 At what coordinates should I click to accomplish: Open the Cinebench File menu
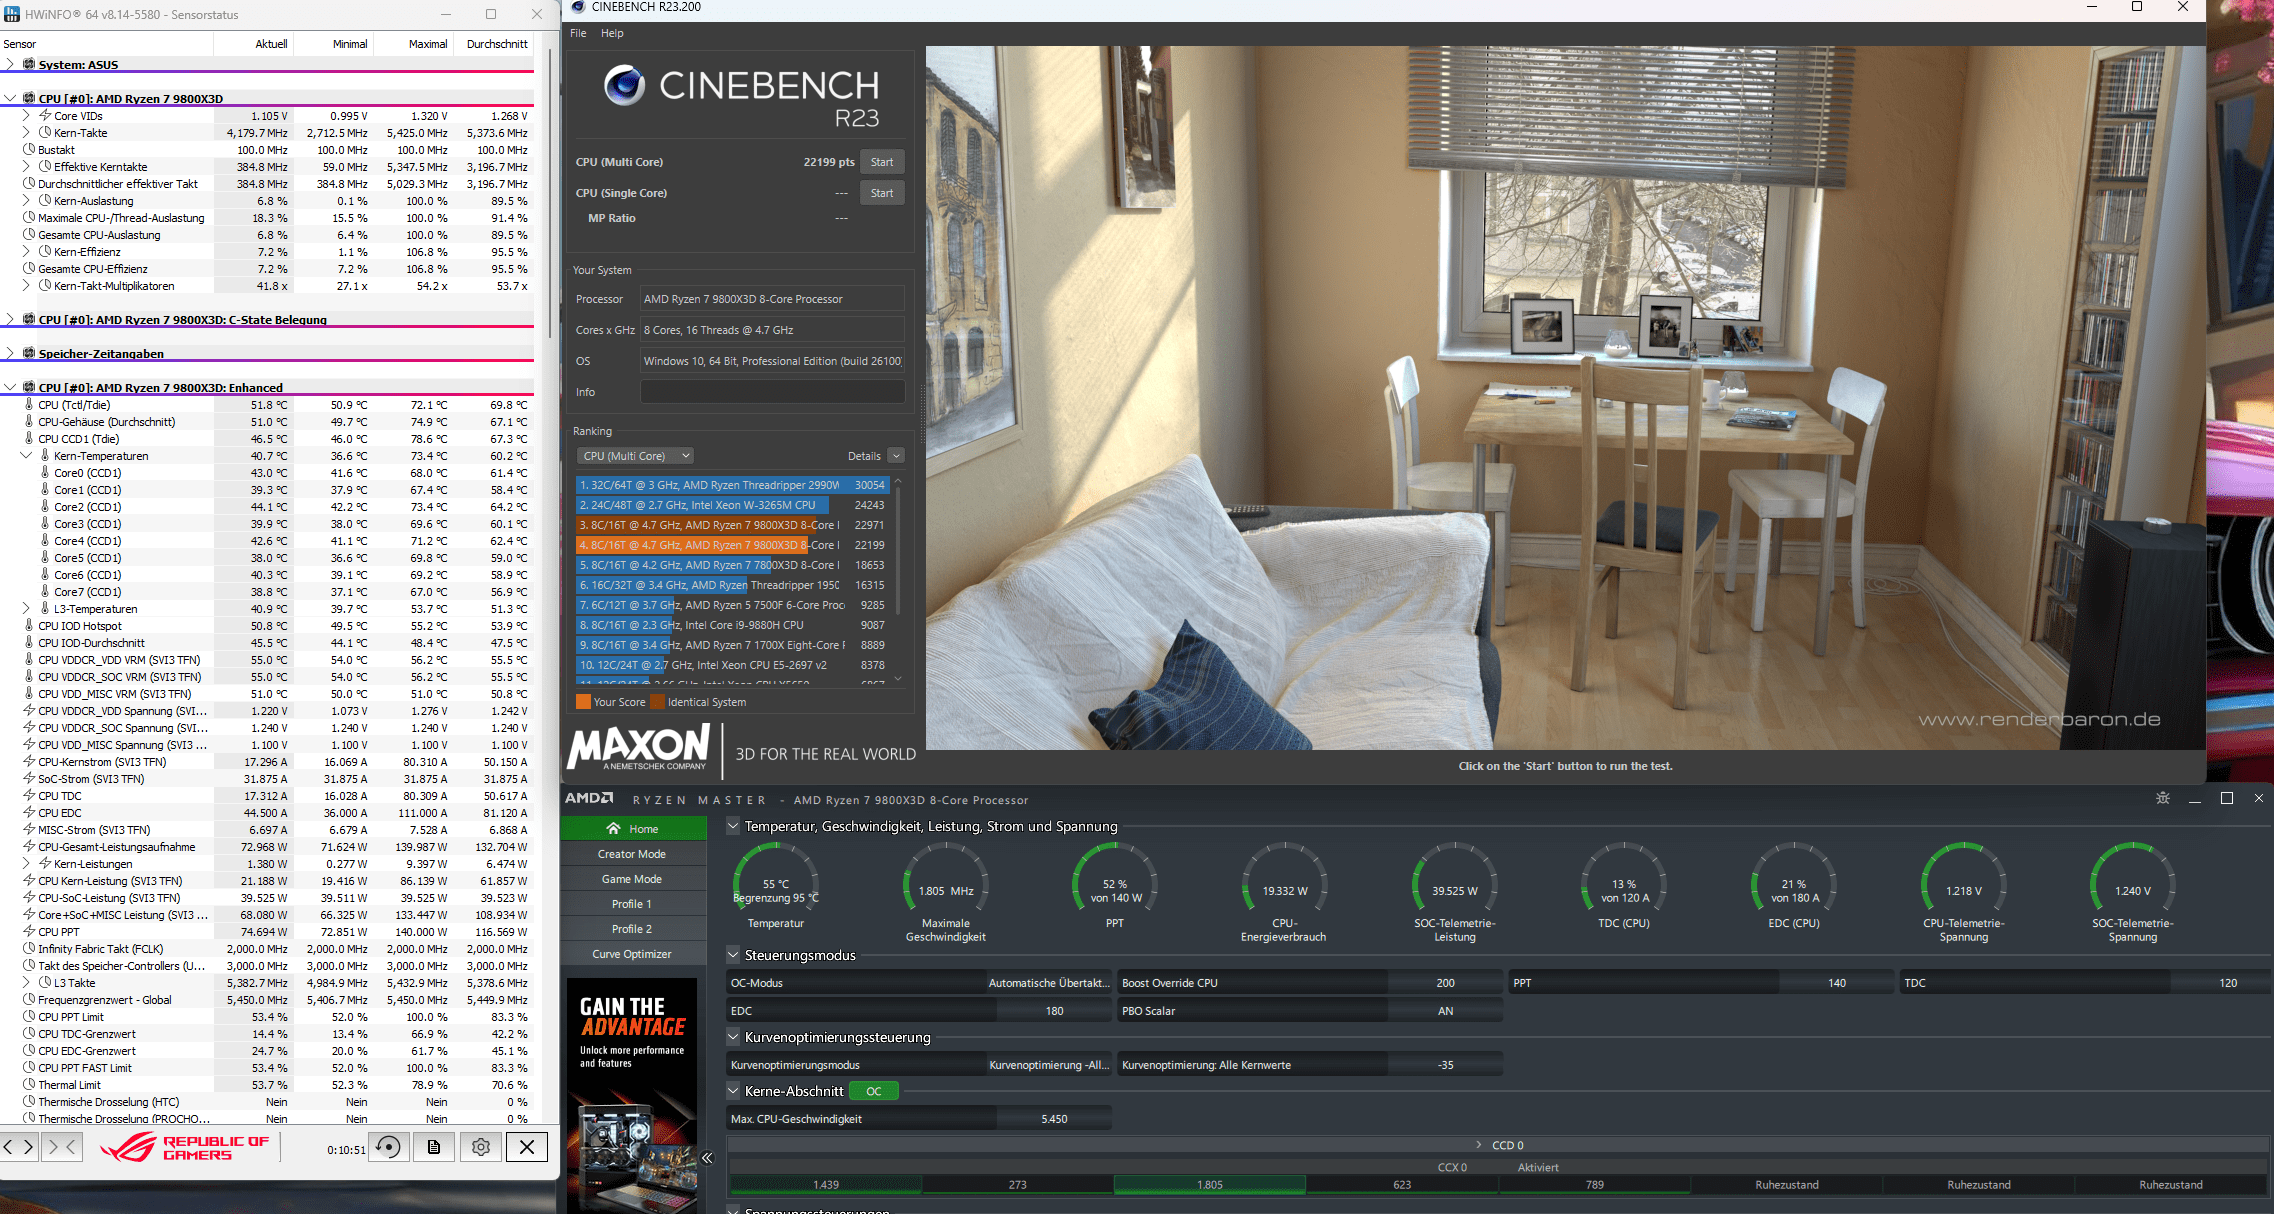(578, 33)
